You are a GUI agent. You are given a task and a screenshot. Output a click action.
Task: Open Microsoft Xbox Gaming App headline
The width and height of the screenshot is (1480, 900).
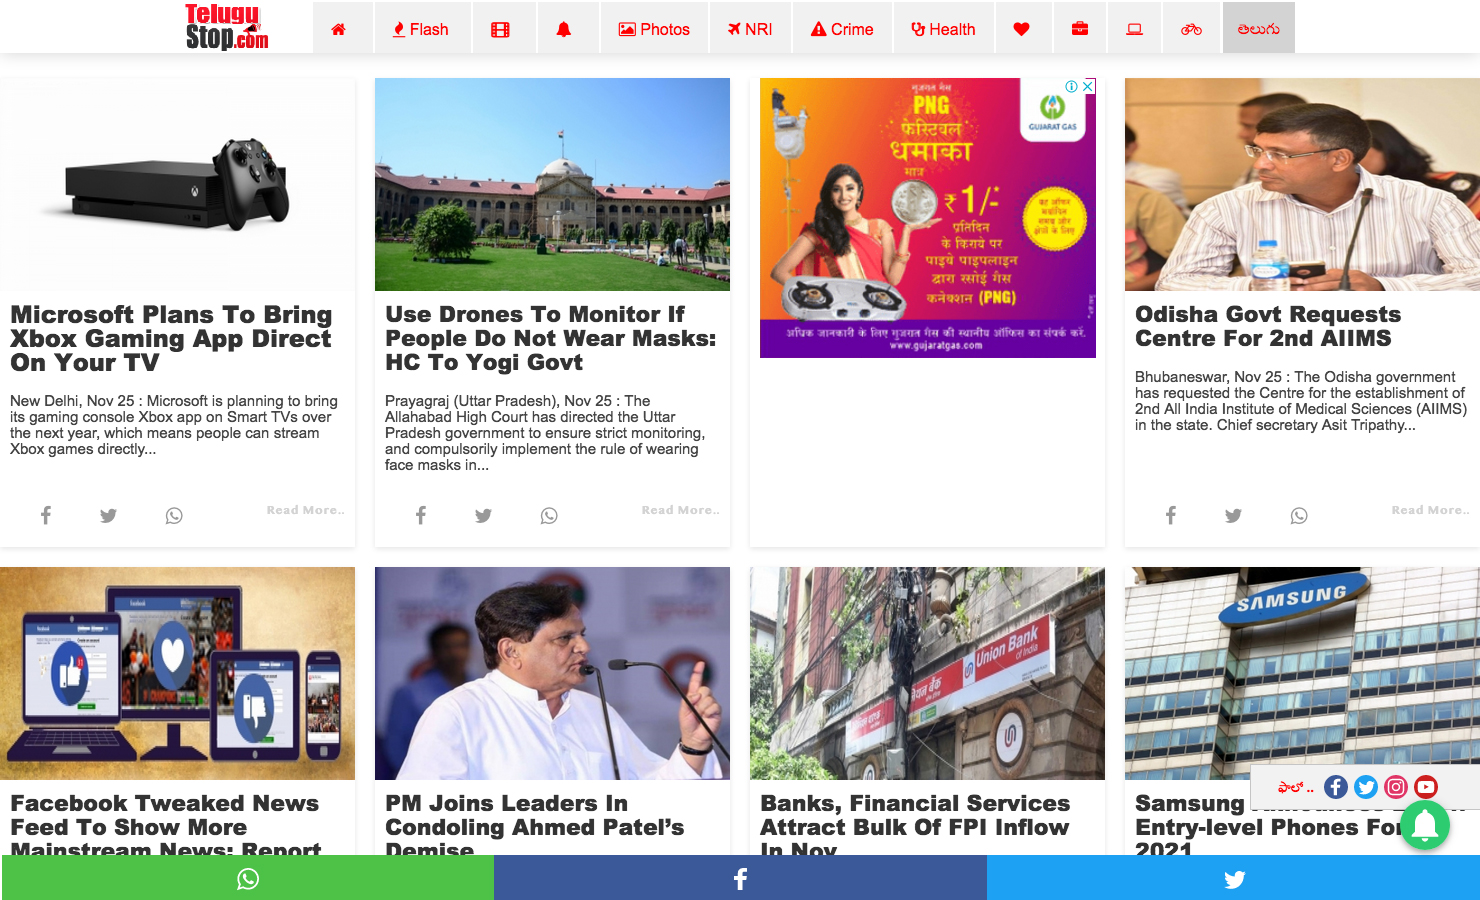[171, 338]
